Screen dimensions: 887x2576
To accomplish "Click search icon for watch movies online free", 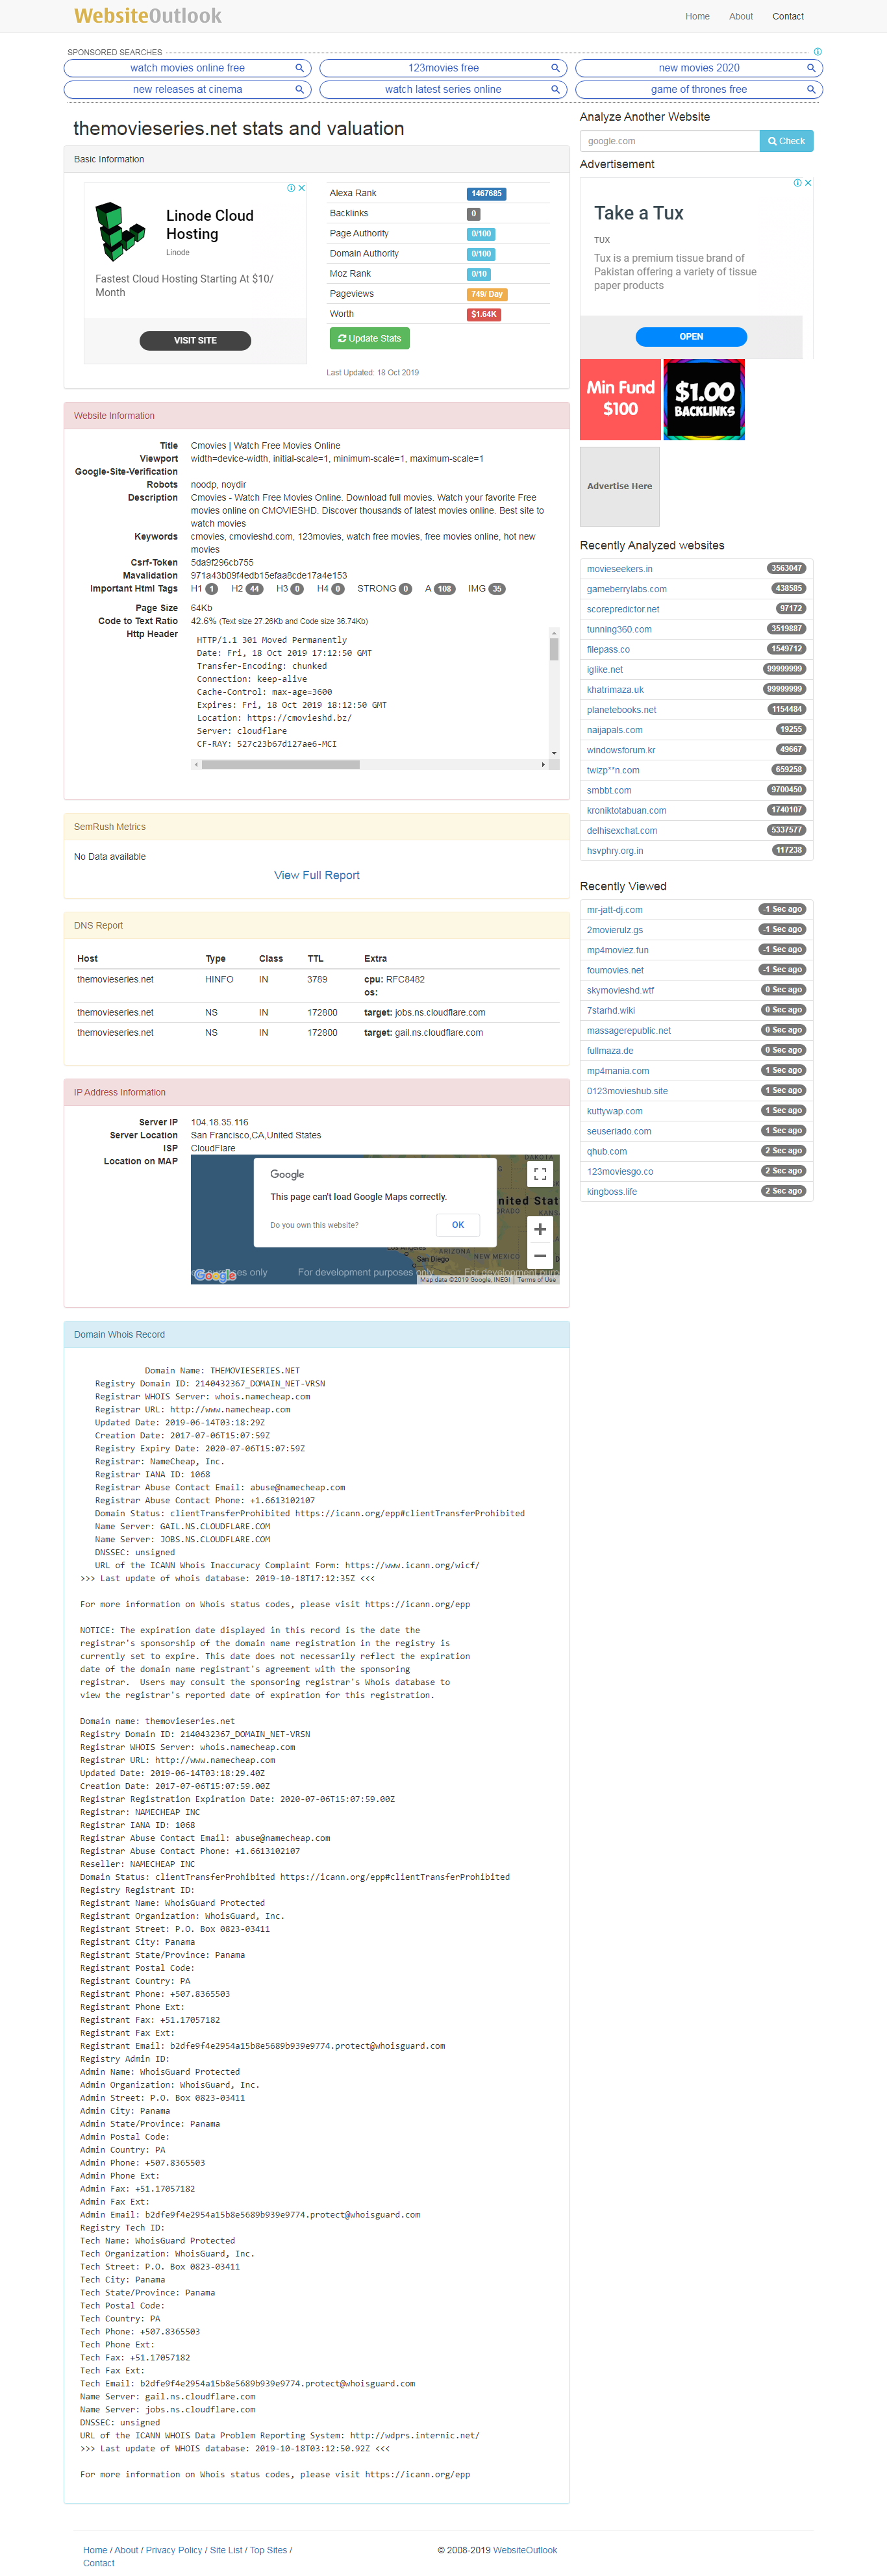I will point(299,68).
